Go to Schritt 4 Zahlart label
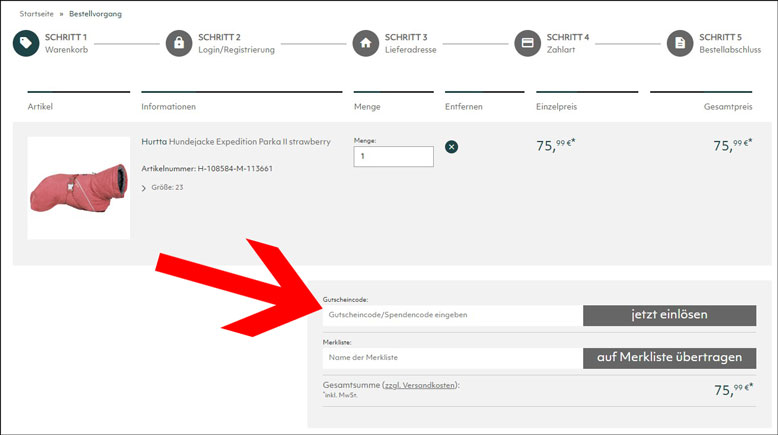Image resolution: width=778 pixels, height=435 pixels. coord(567,44)
